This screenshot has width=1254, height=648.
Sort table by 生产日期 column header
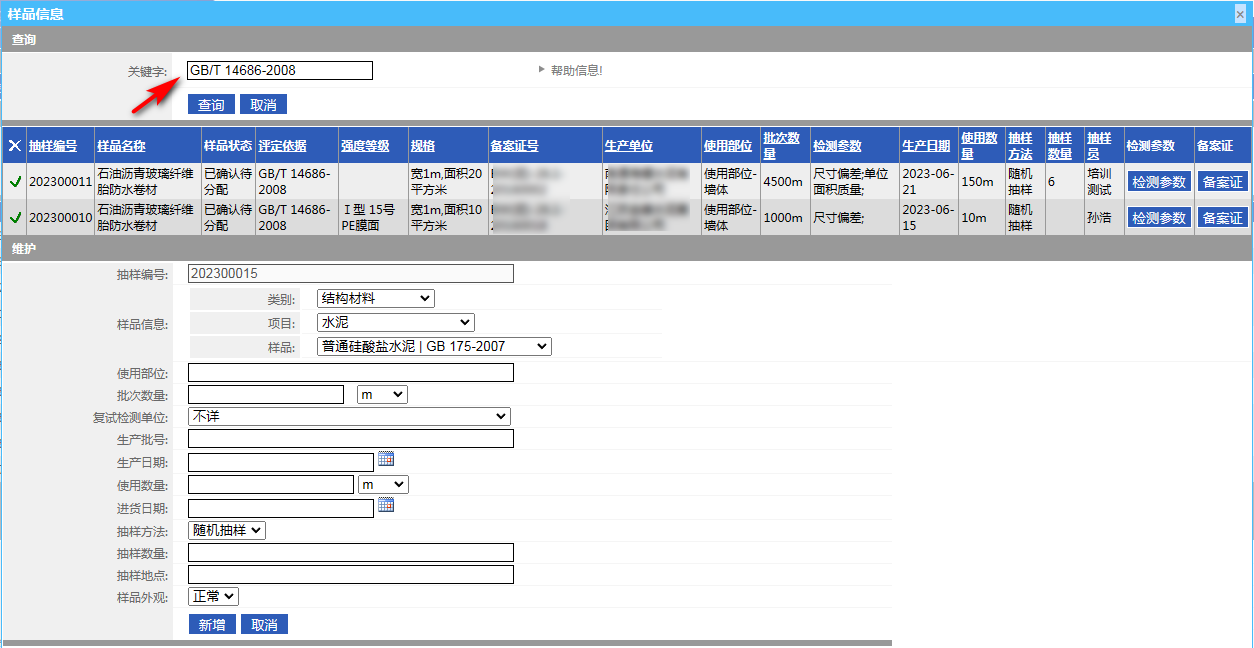[925, 146]
